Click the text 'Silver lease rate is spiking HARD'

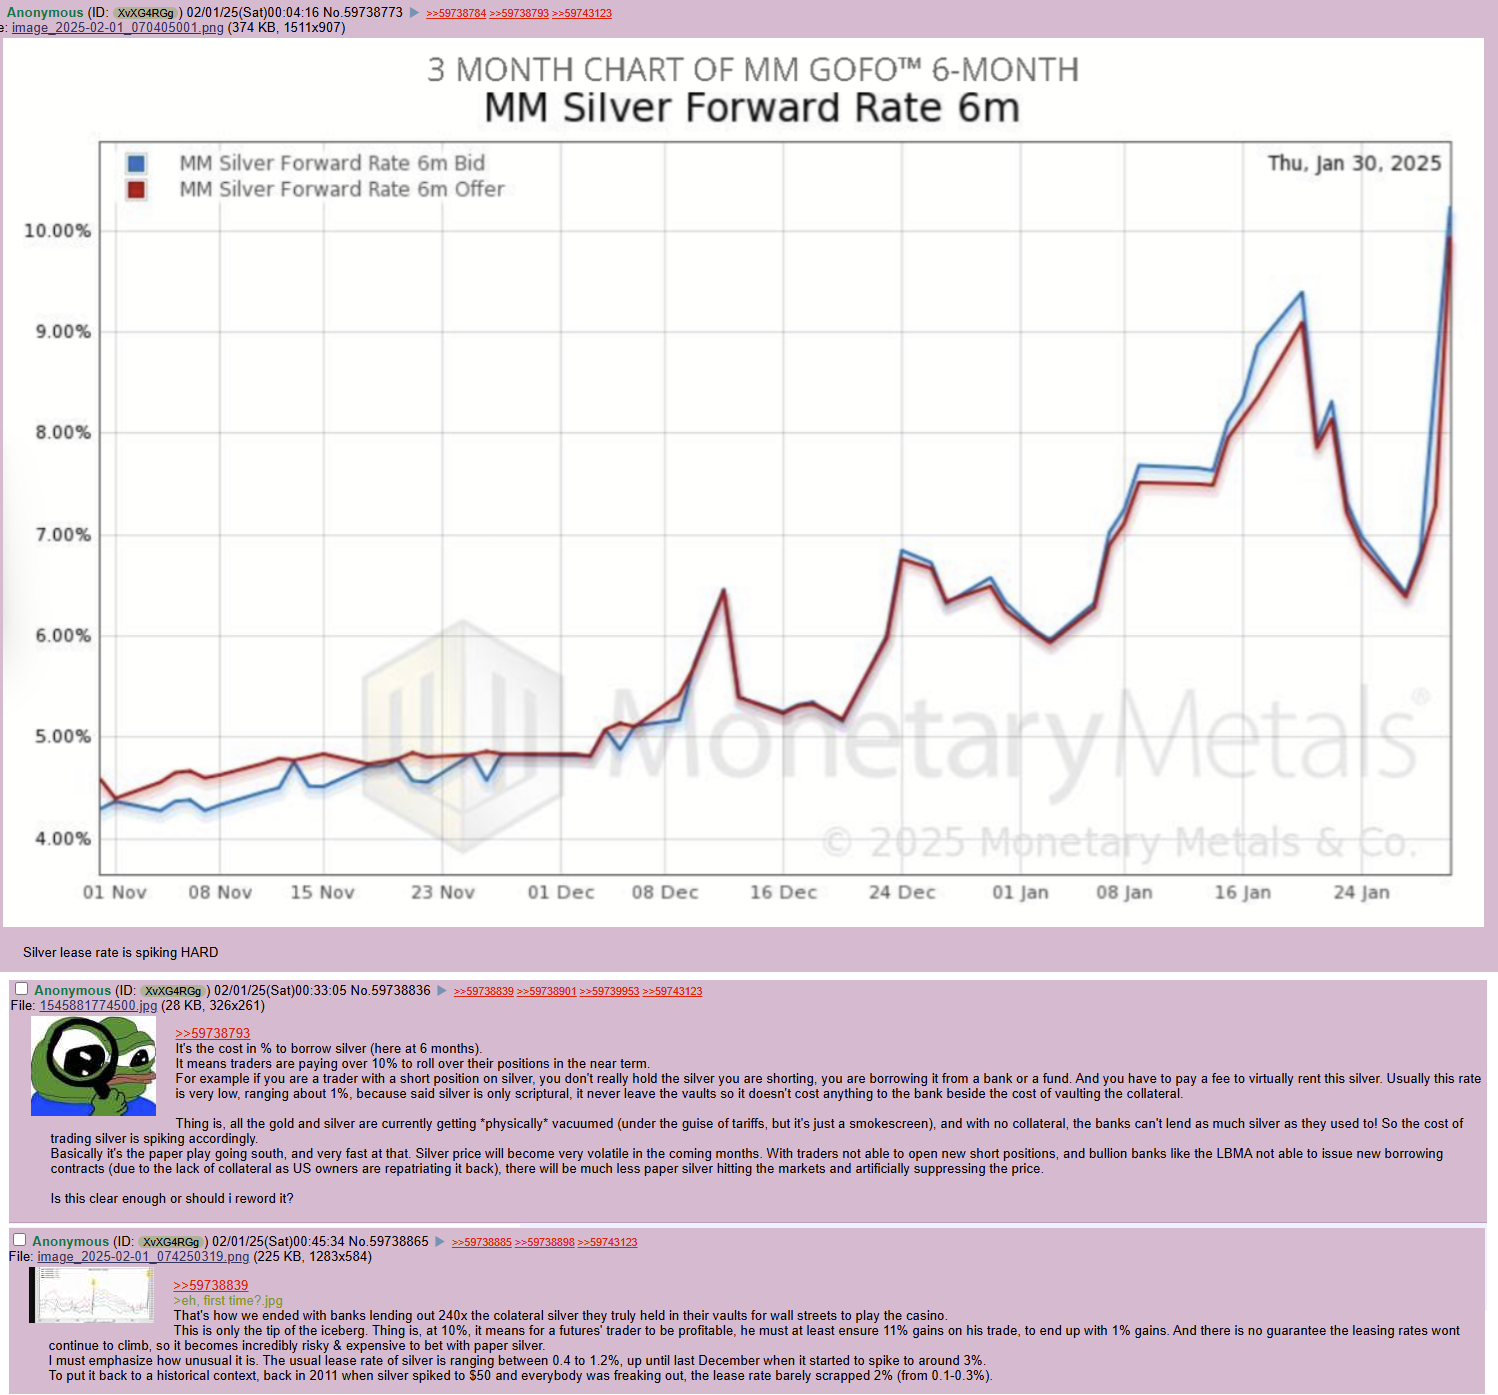[x=121, y=953]
